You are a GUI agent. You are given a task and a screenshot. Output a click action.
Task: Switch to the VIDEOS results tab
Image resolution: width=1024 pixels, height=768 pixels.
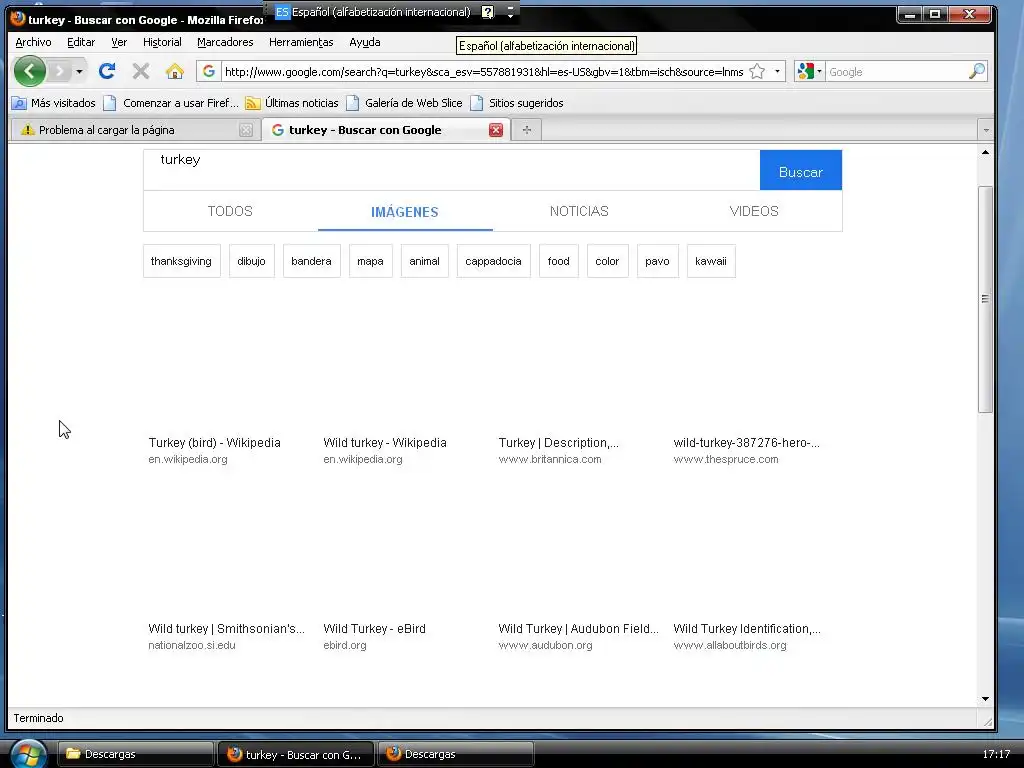[754, 211]
